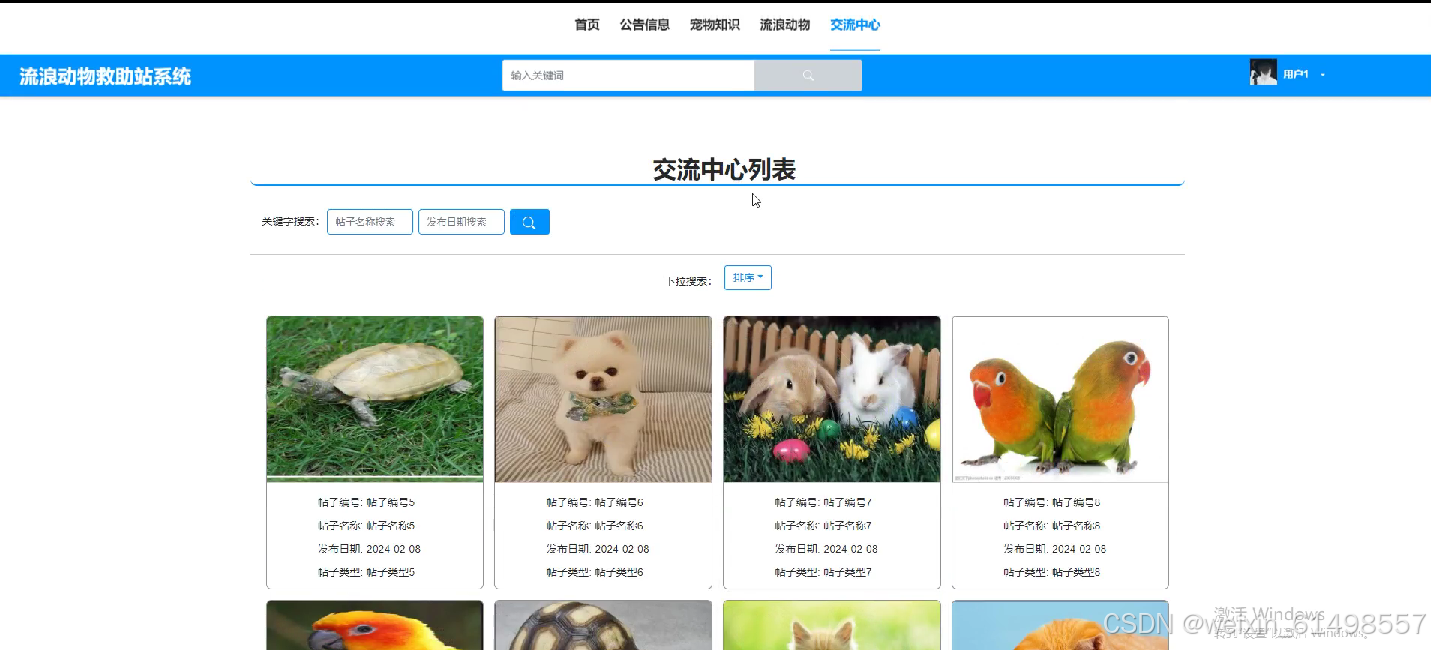Click the 关键字搜索 label

point(290,222)
